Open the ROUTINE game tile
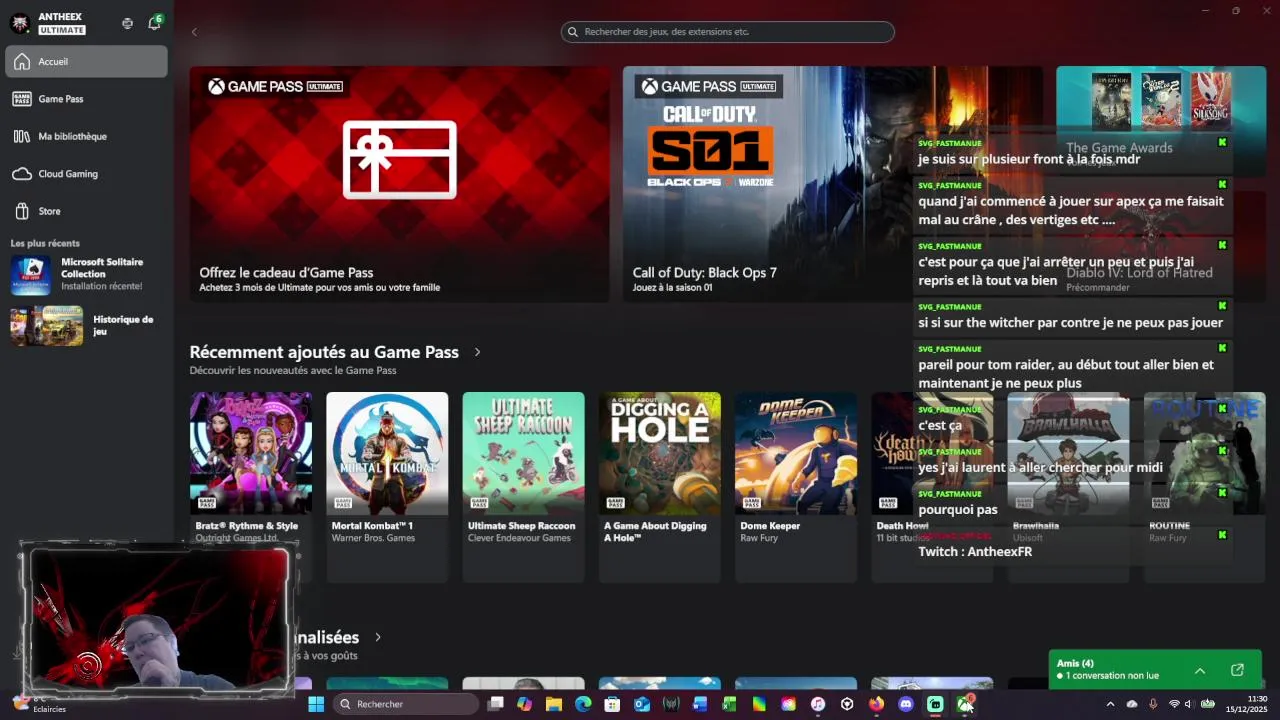Viewport: 1280px width, 720px height. [x=1204, y=486]
